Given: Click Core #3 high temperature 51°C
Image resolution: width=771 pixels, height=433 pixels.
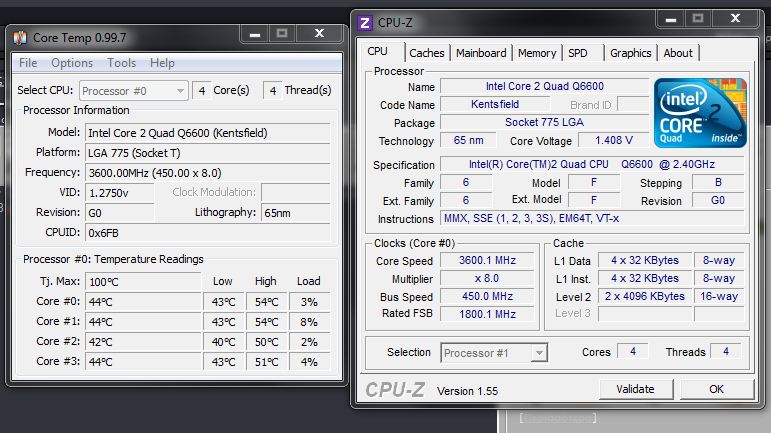Looking at the screenshot, I should 267,362.
